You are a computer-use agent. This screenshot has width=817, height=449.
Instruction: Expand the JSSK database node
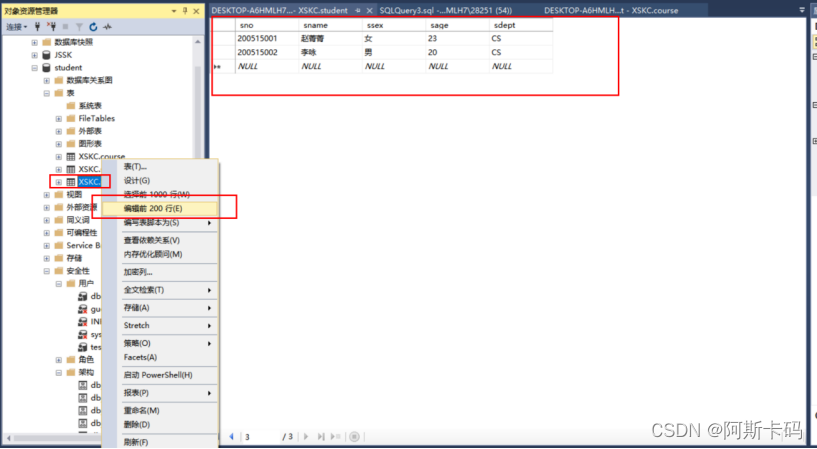(34, 55)
